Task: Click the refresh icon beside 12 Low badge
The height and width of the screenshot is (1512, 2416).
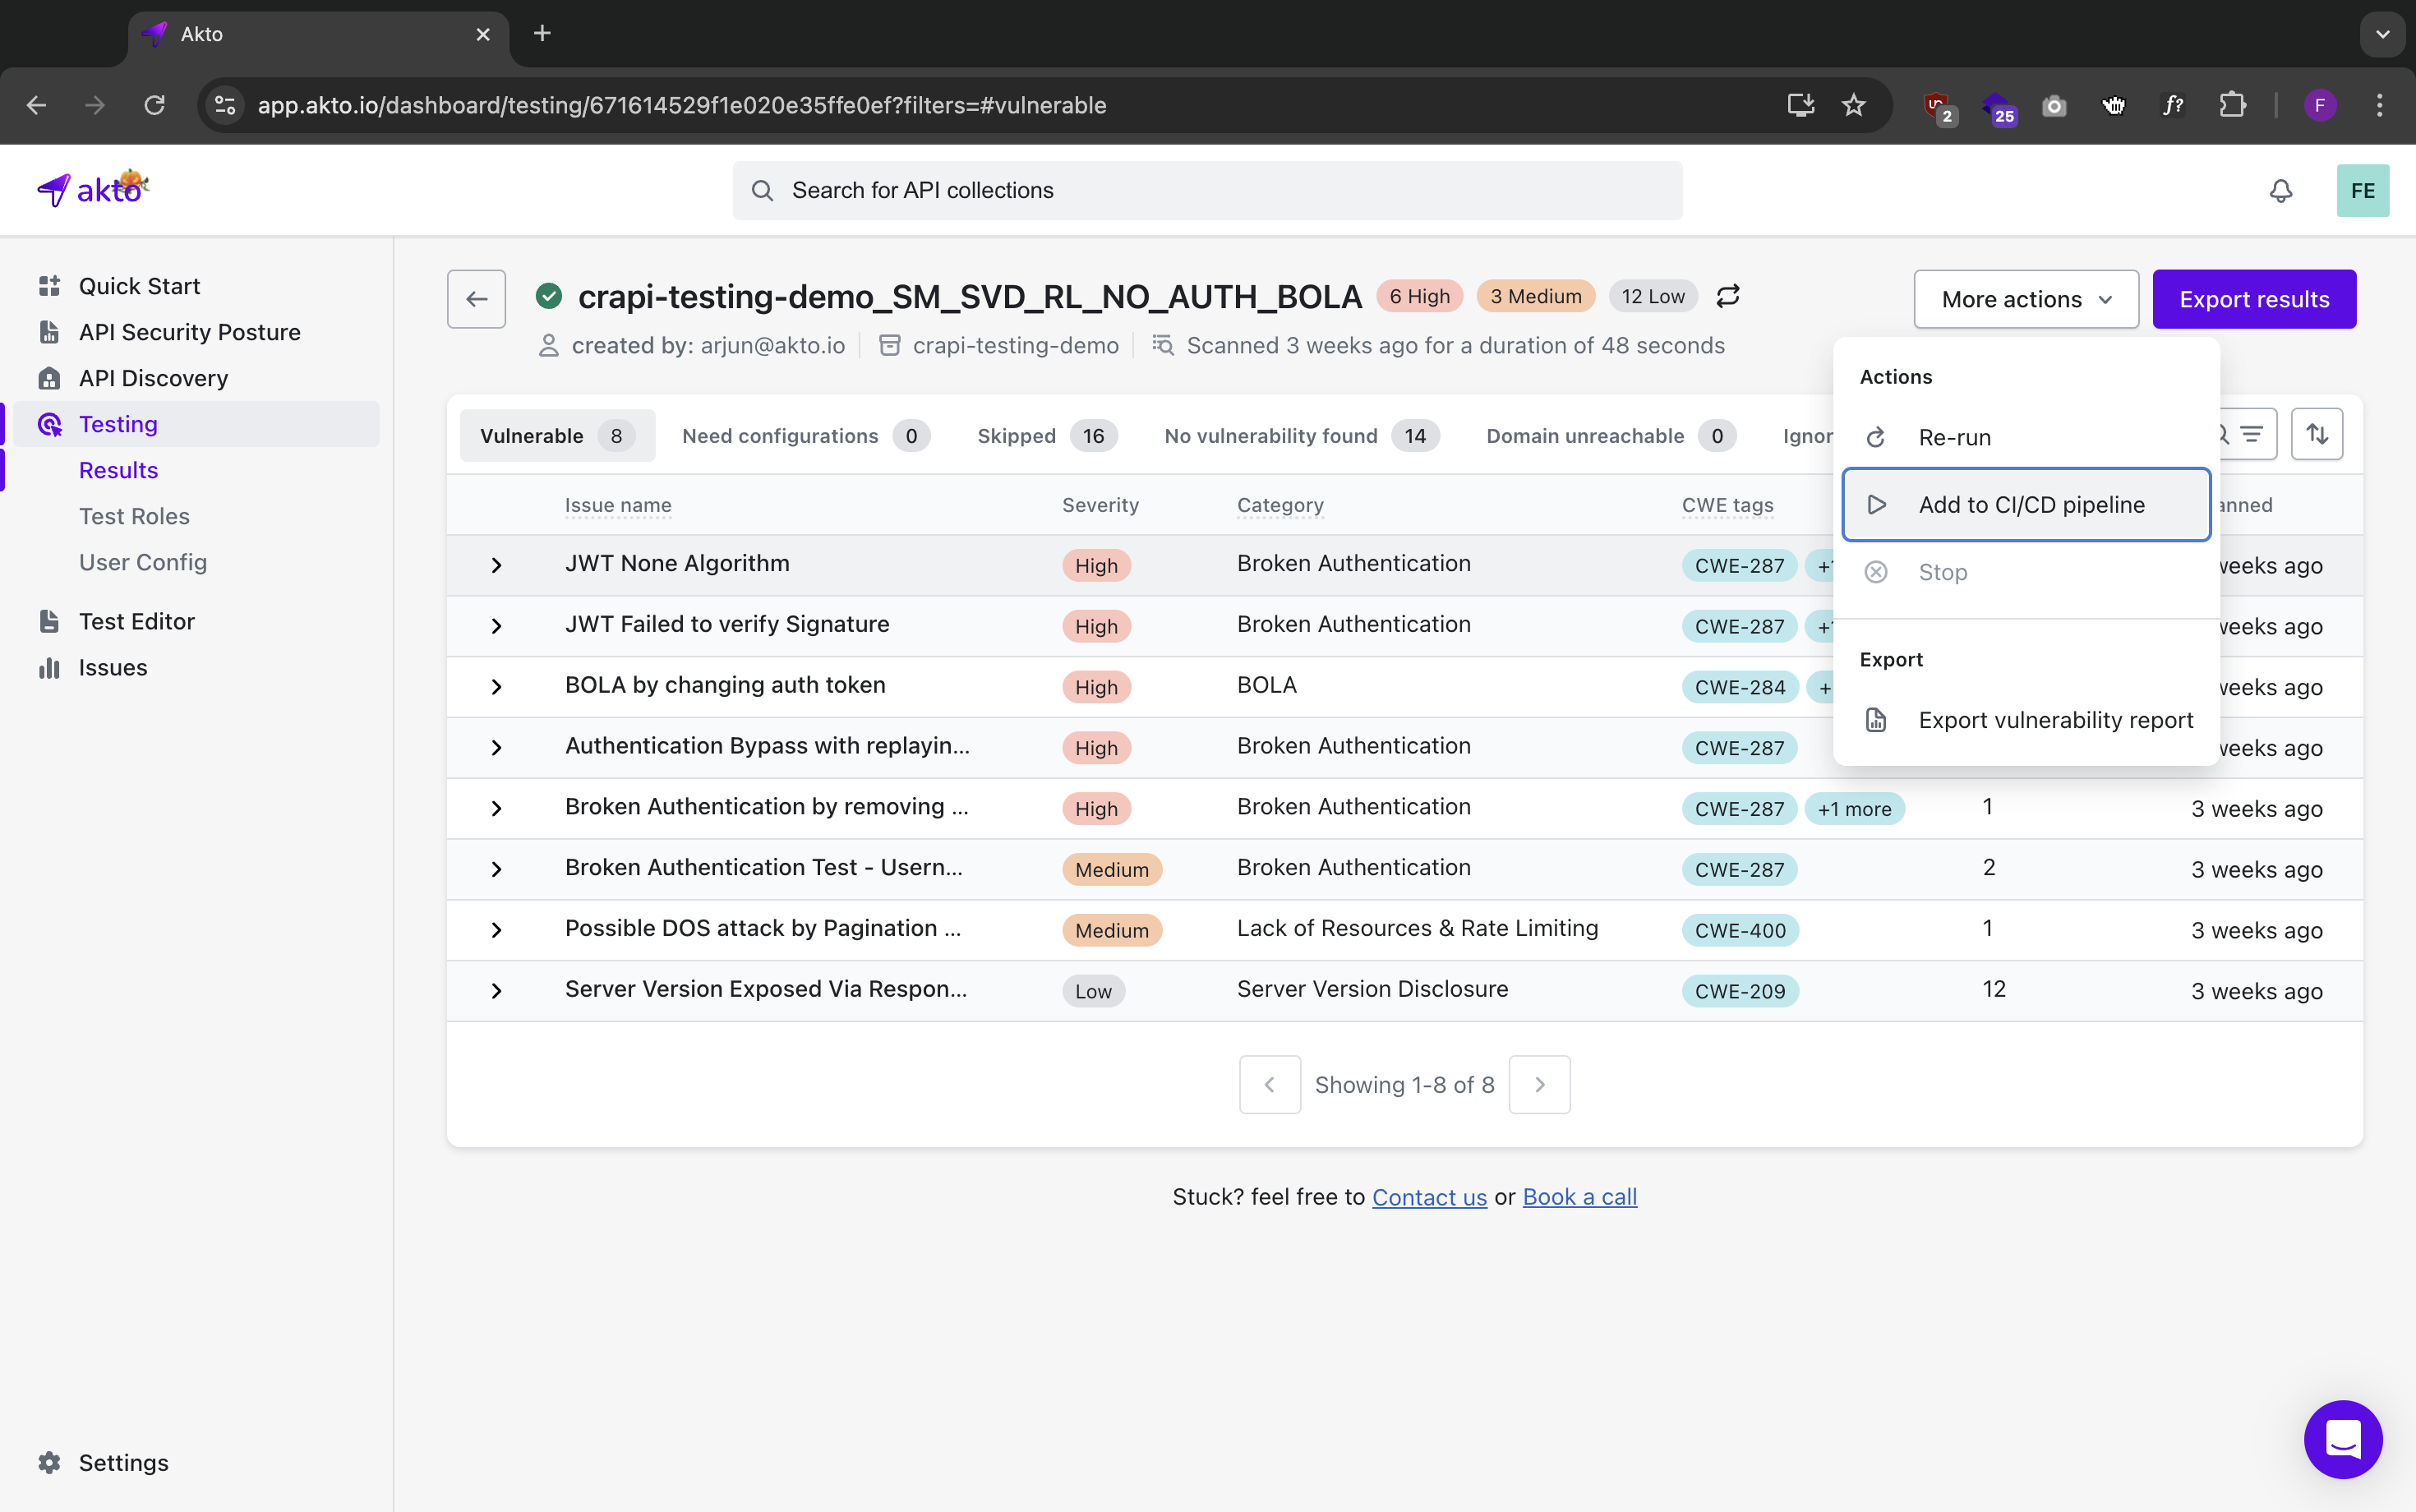Action: (x=1728, y=296)
